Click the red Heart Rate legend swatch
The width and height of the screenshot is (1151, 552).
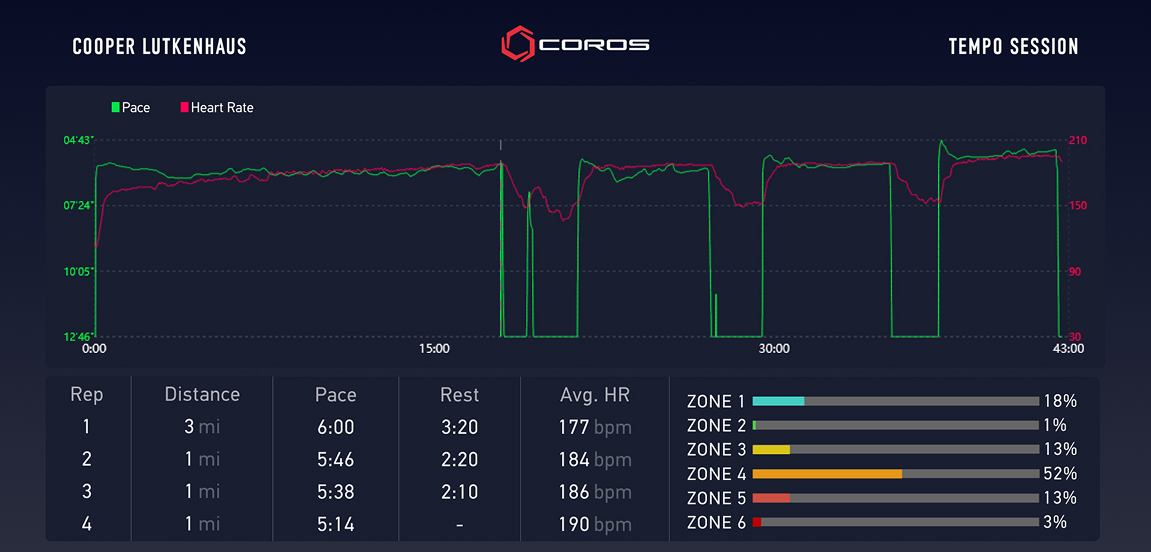pyautogui.click(x=184, y=108)
